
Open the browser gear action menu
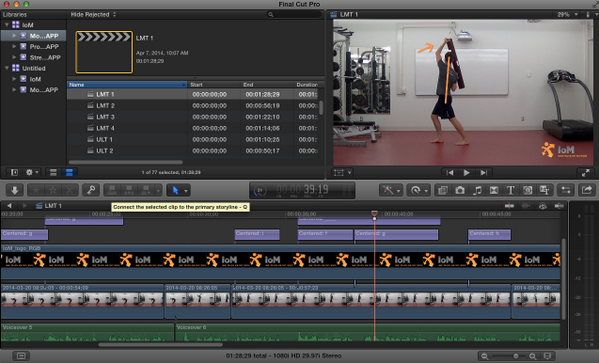[32, 172]
